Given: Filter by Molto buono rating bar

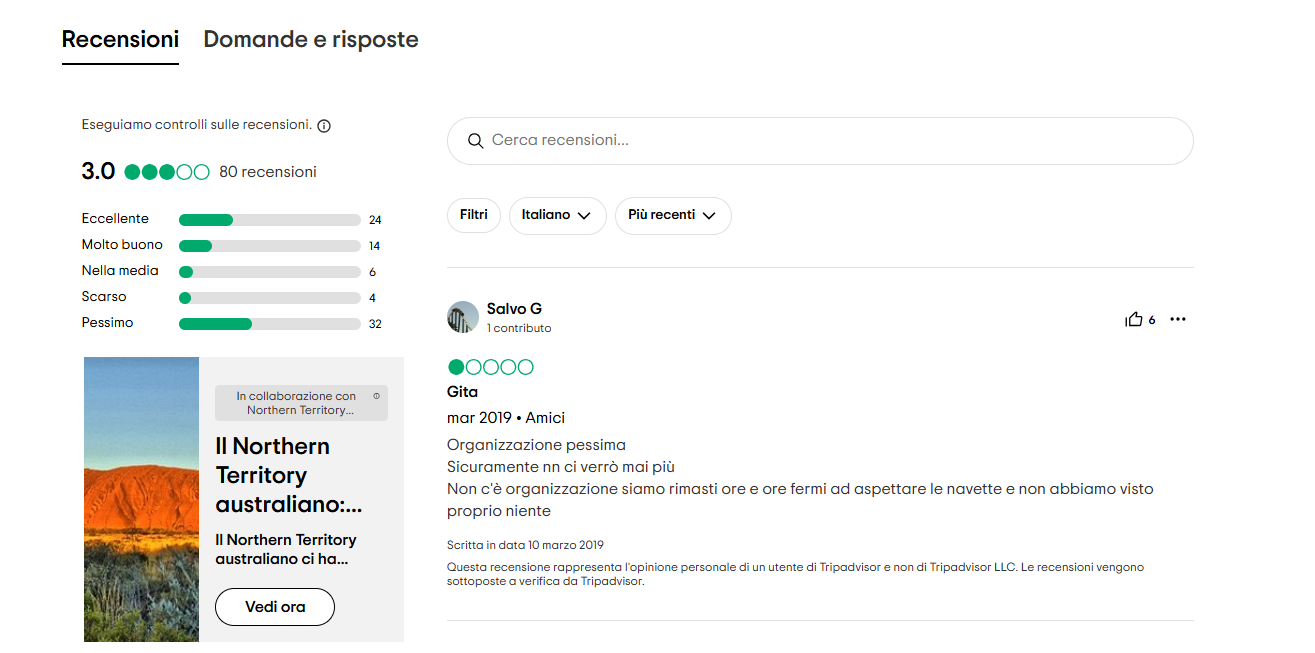Looking at the screenshot, I should pos(269,246).
